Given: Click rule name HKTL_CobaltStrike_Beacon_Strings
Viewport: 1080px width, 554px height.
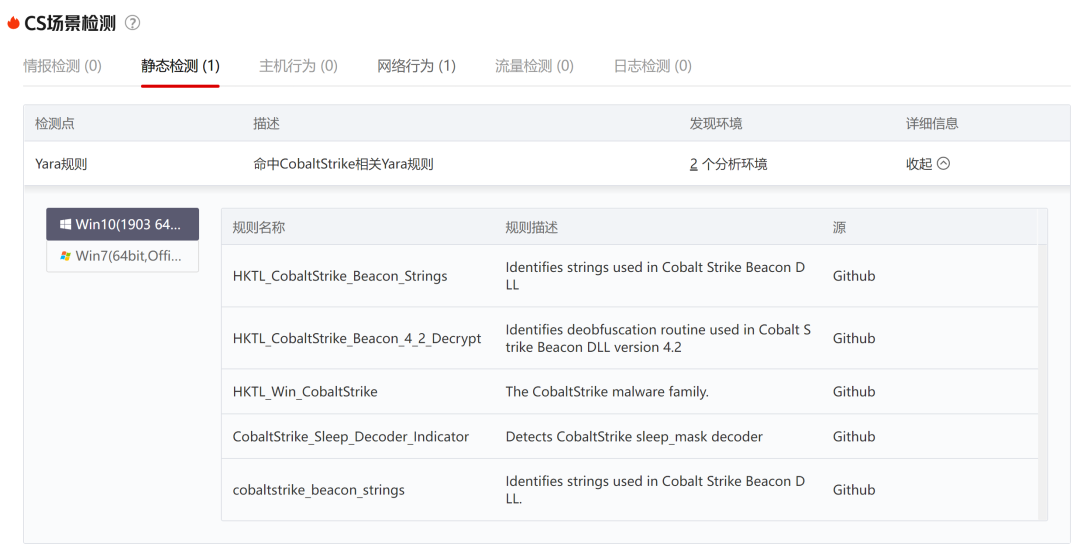Looking at the screenshot, I should tap(340, 276).
